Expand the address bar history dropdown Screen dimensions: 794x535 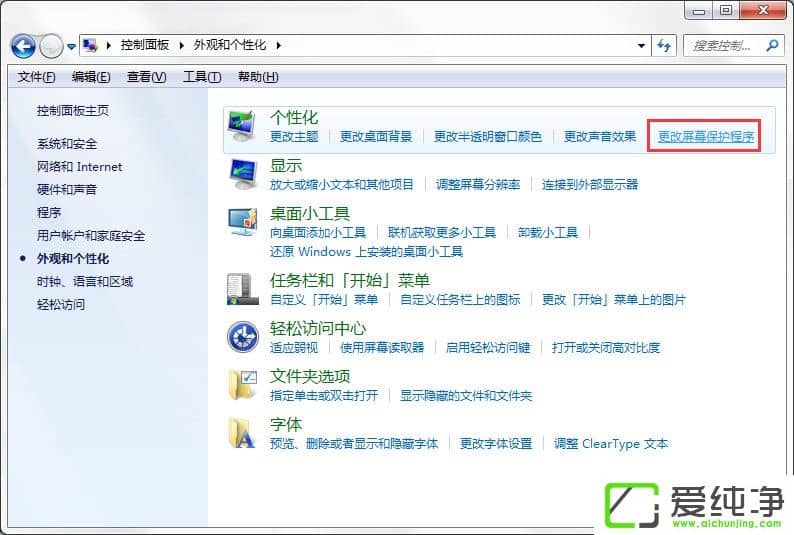click(642, 45)
